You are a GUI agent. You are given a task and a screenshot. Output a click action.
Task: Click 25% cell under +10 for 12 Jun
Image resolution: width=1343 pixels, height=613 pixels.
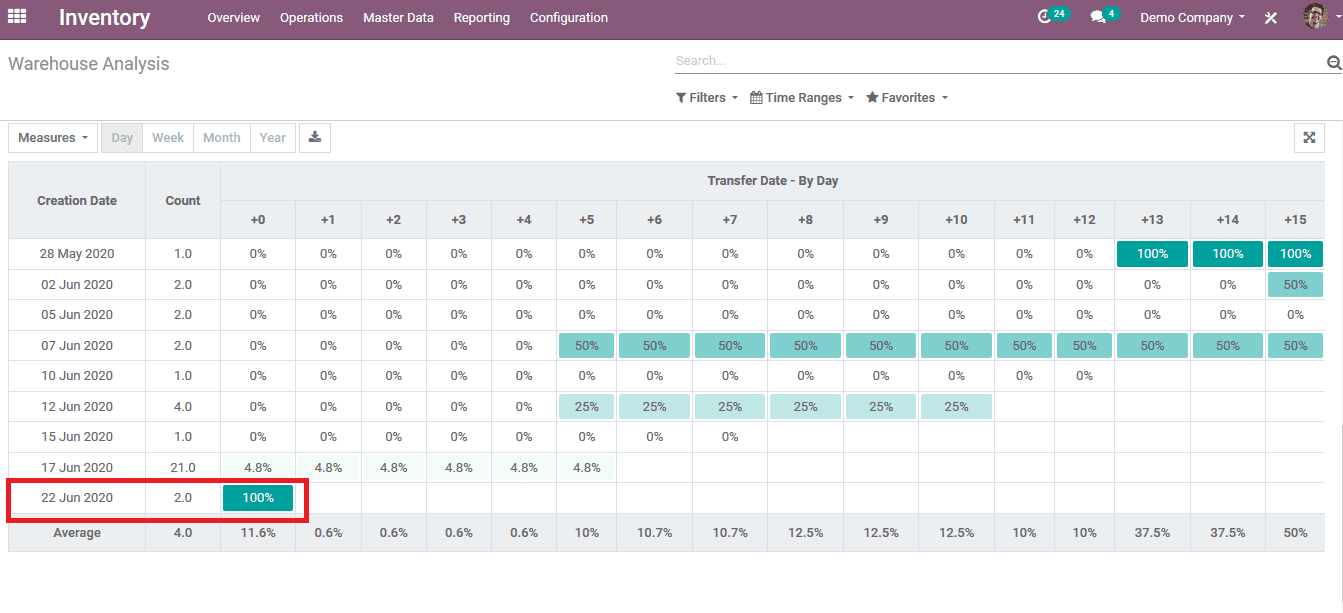tap(956, 407)
